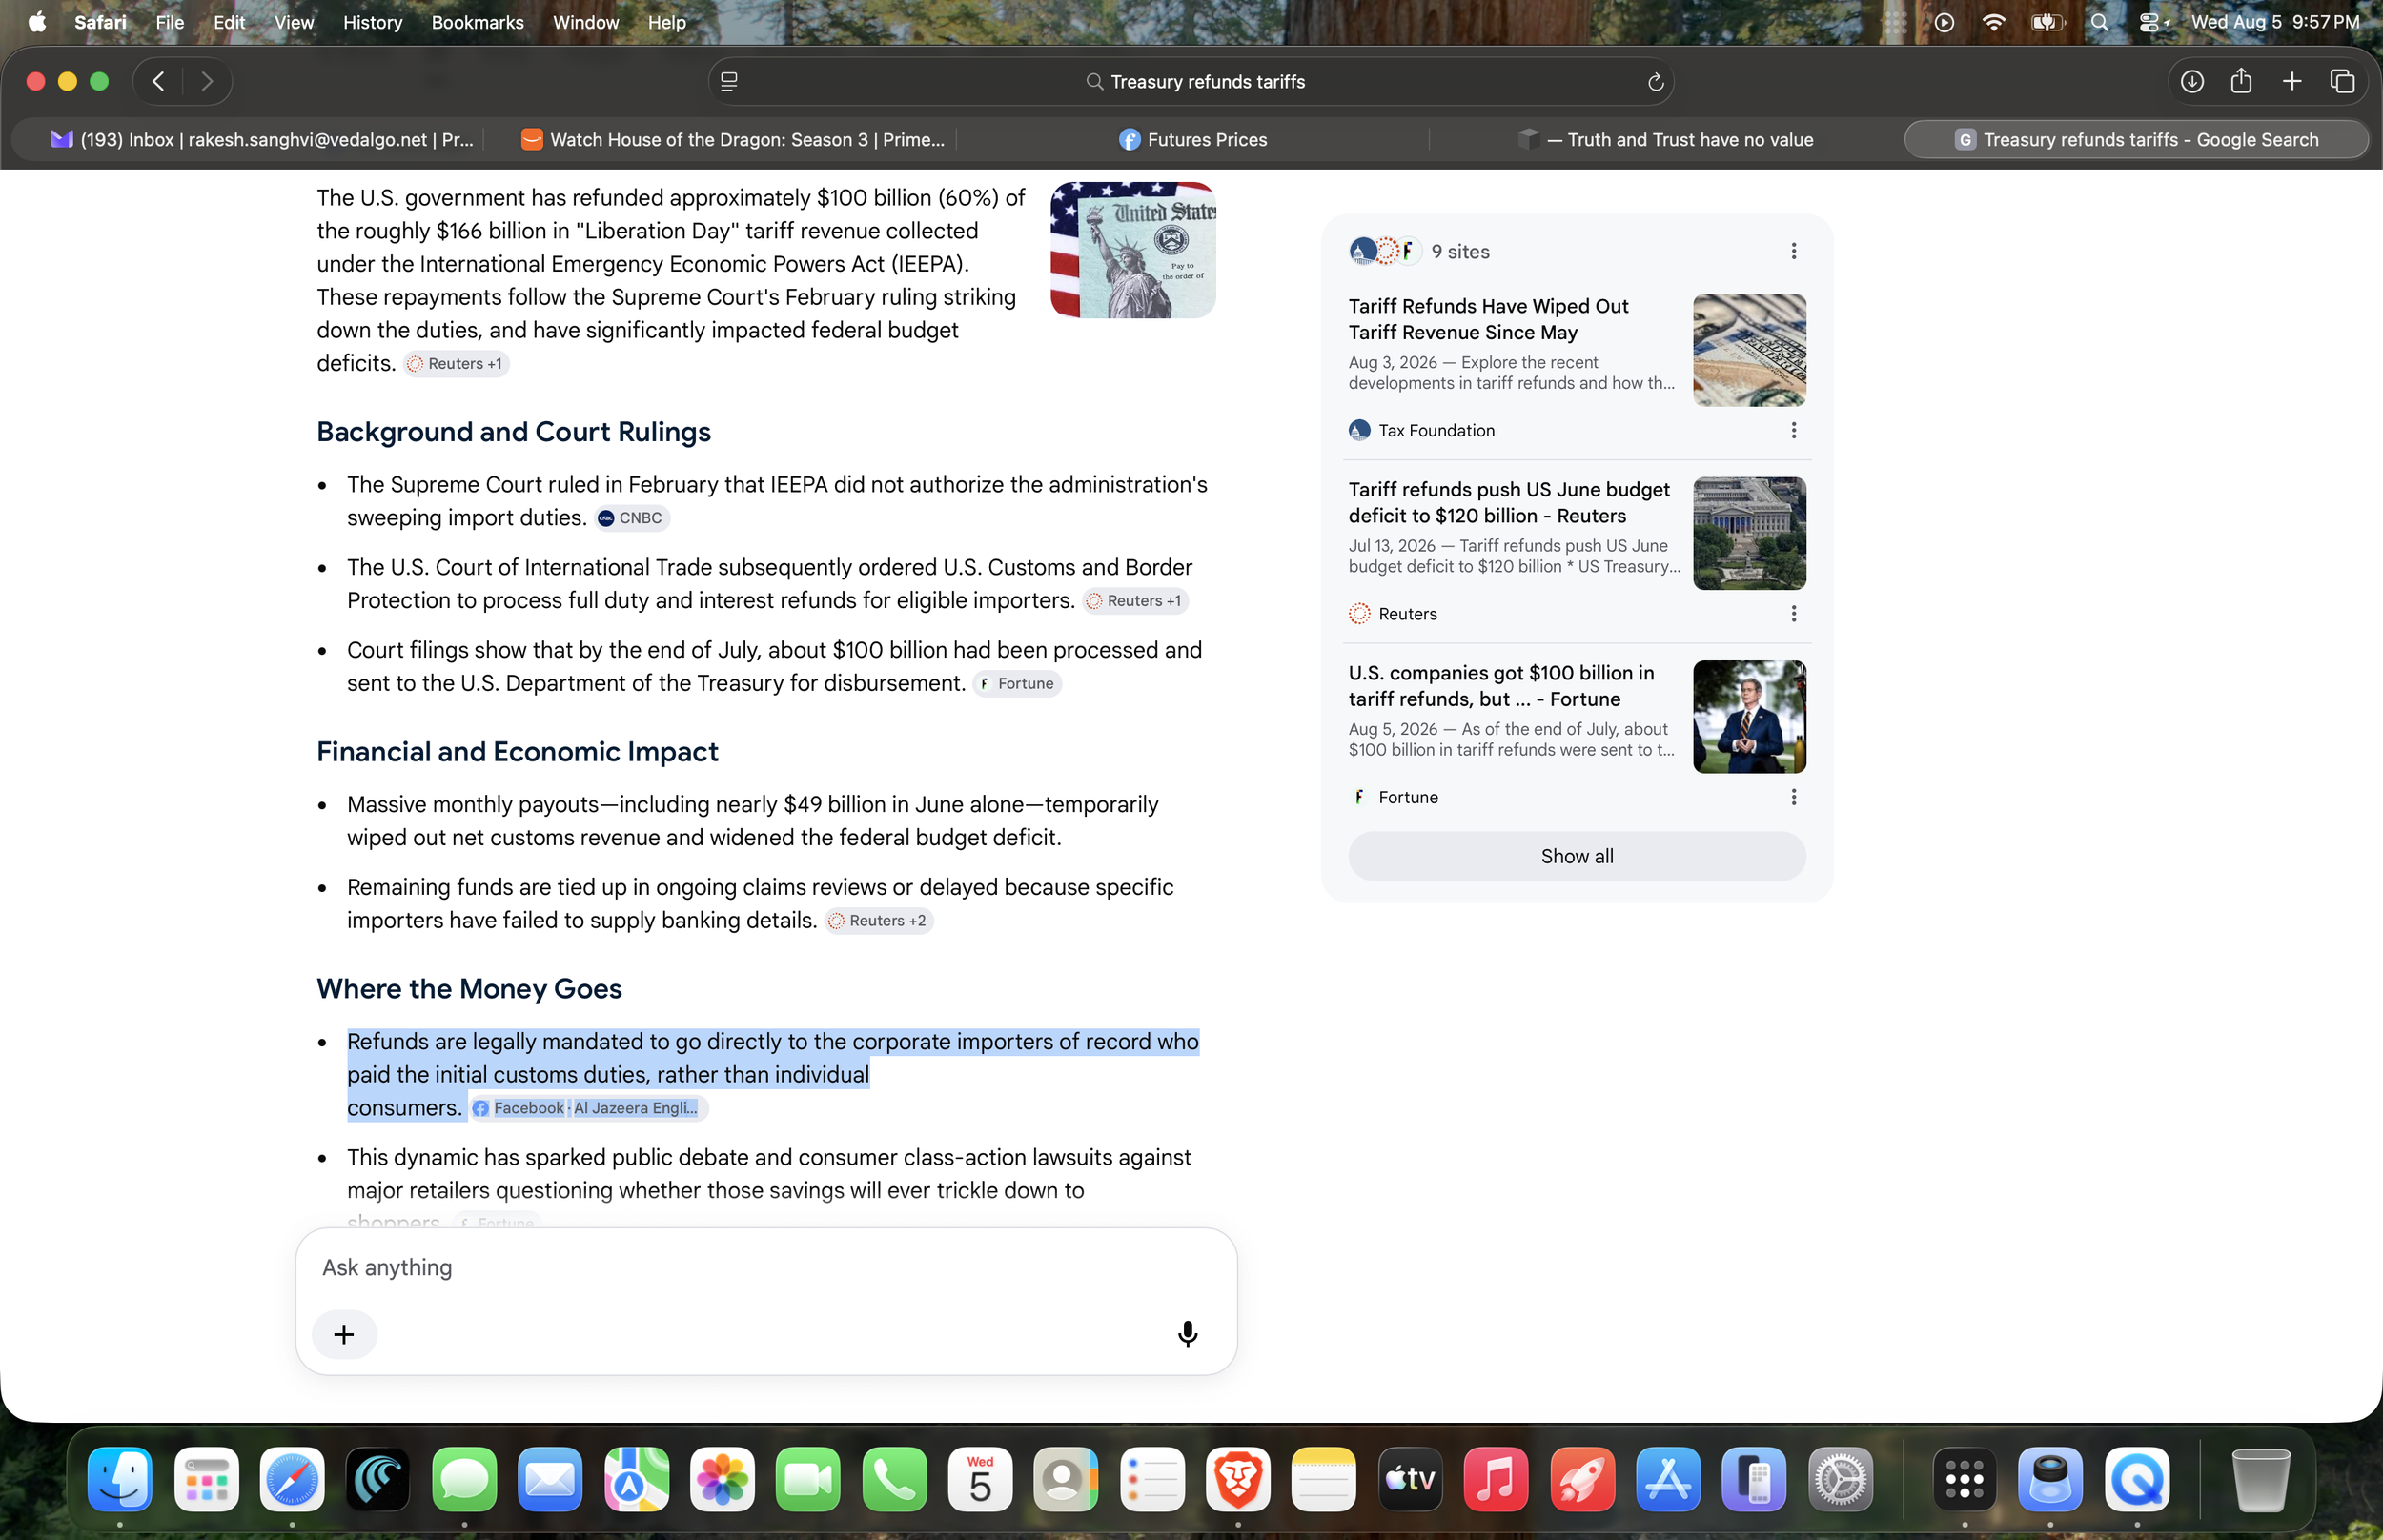Open Spotlight search in the menu bar
2383x1540 pixels.
2099,22
